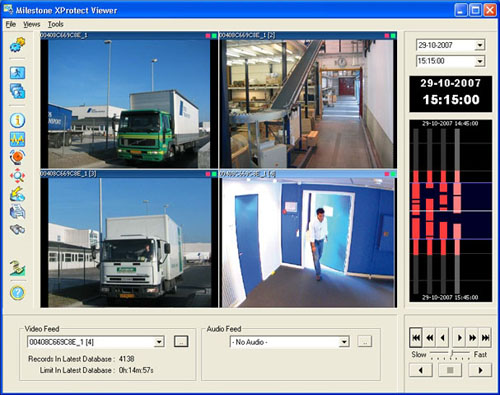
Task: Click timeline end label 29-10-2007 15:45:00
Action: pyautogui.click(x=450, y=297)
